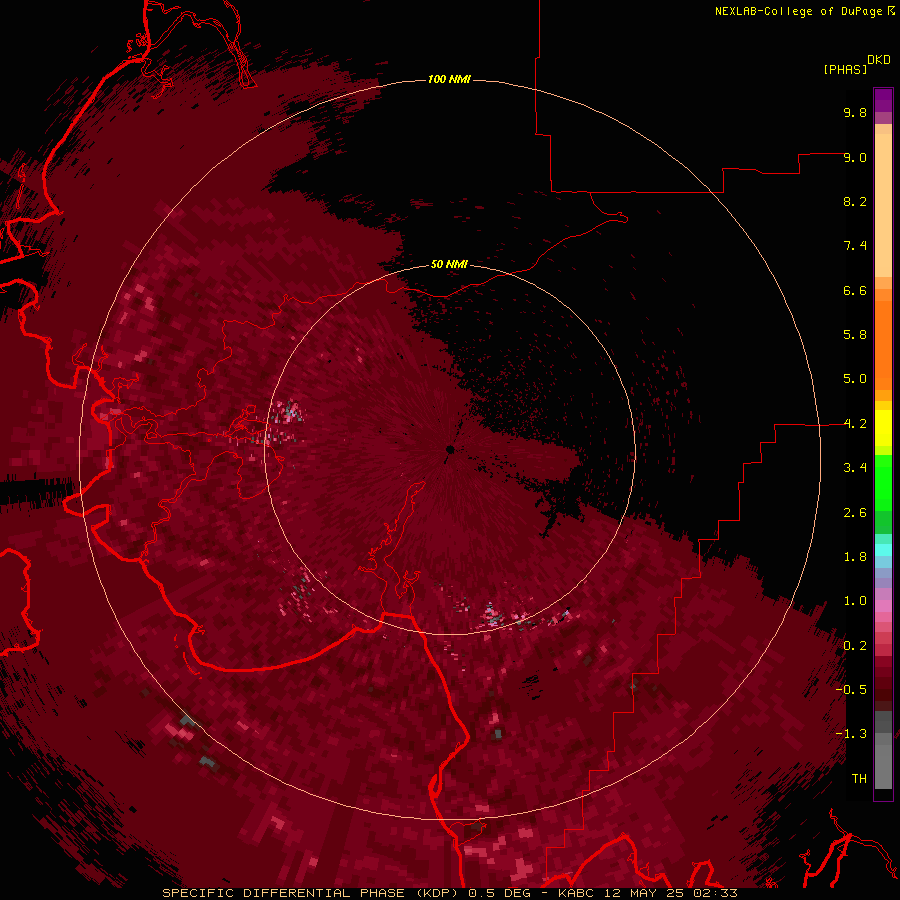This screenshot has height=900, width=900.
Task: Click the 7.4 value on the color scale
Action: click(x=855, y=246)
